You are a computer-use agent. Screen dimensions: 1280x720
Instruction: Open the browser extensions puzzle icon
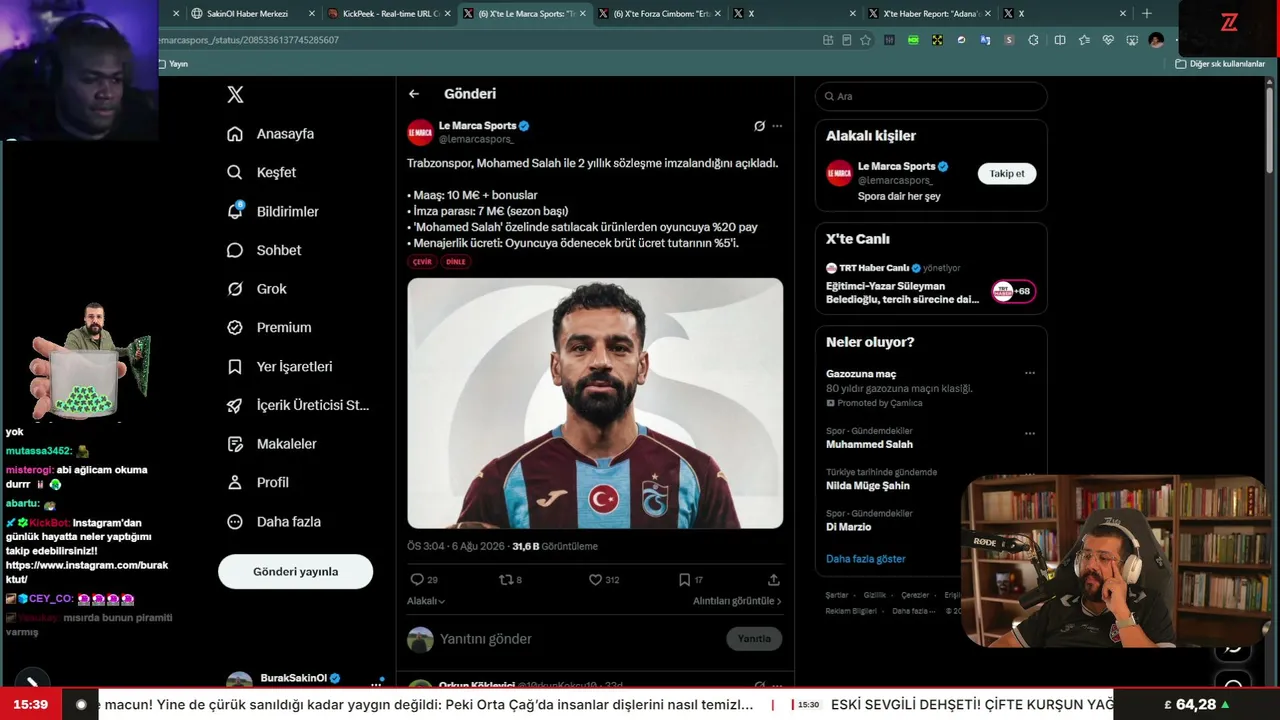point(1033,40)
